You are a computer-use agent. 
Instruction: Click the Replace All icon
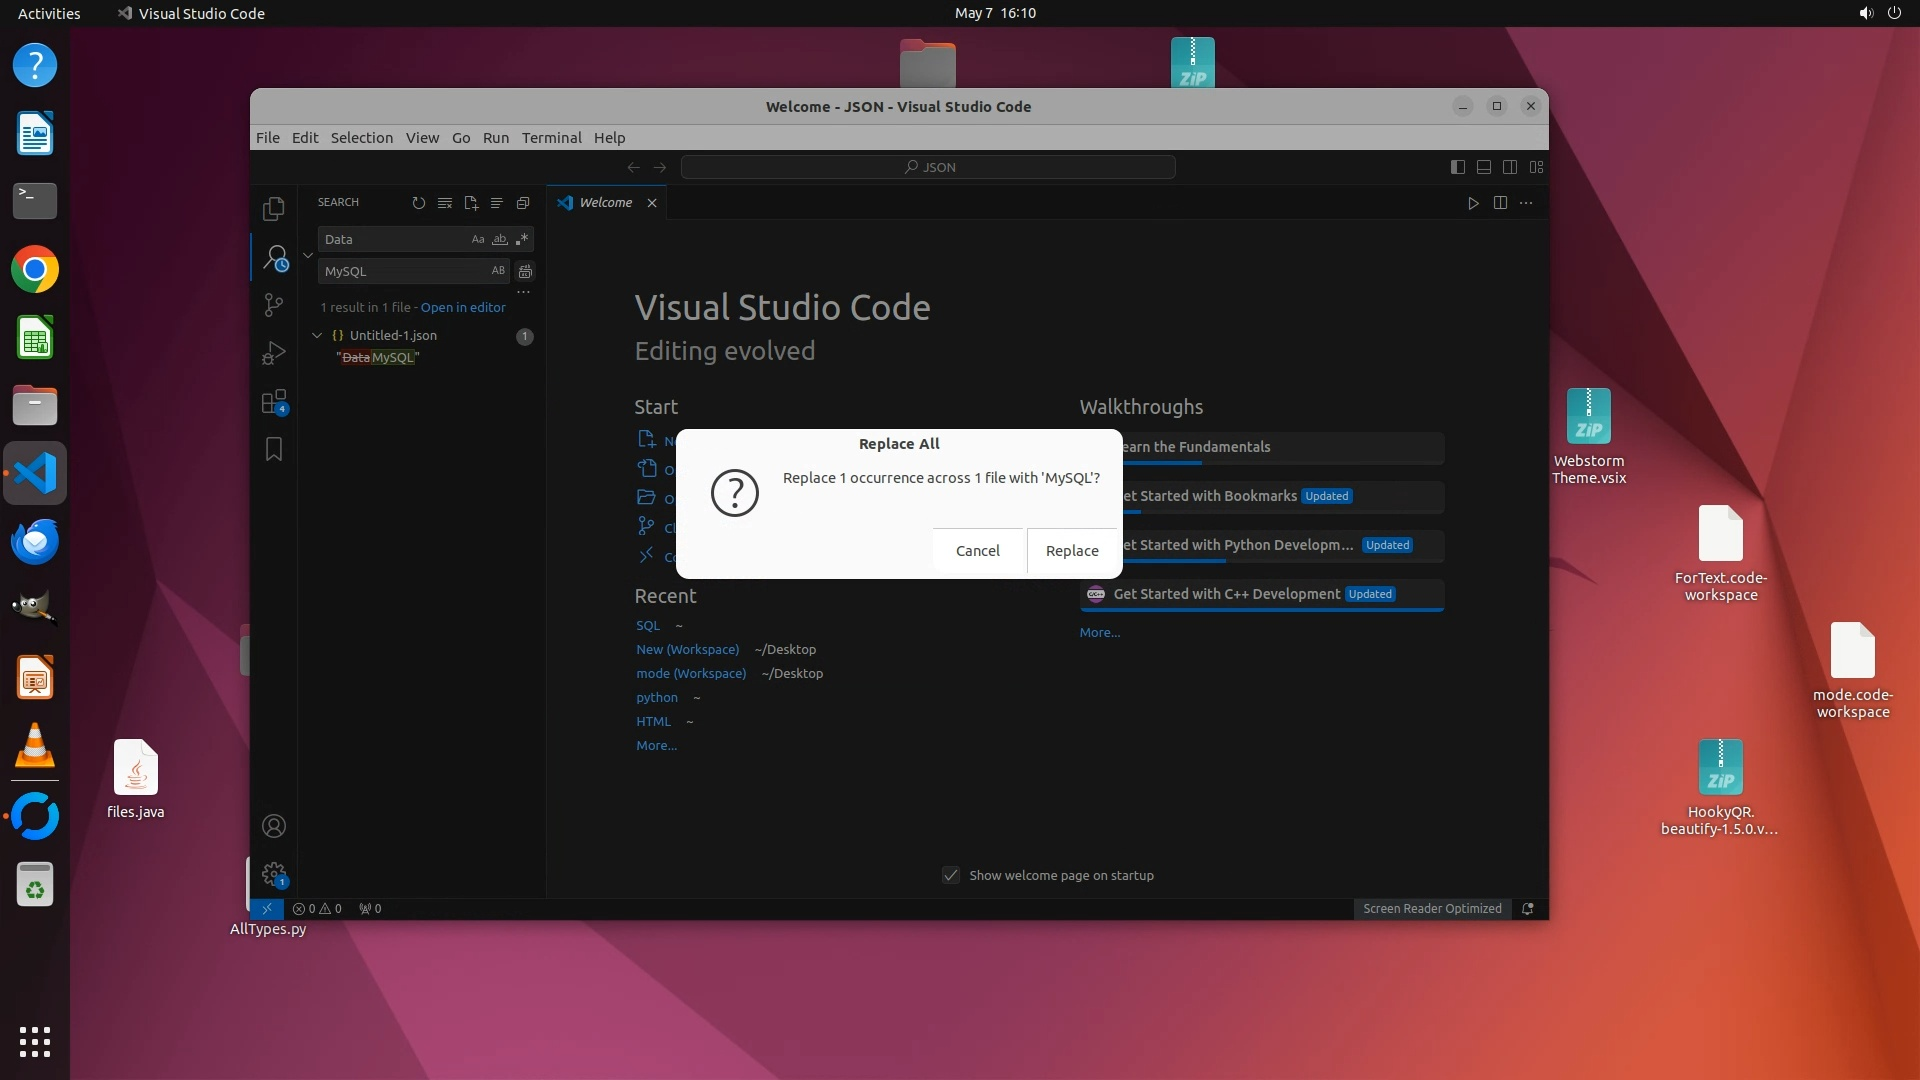[x=525, y=271]
